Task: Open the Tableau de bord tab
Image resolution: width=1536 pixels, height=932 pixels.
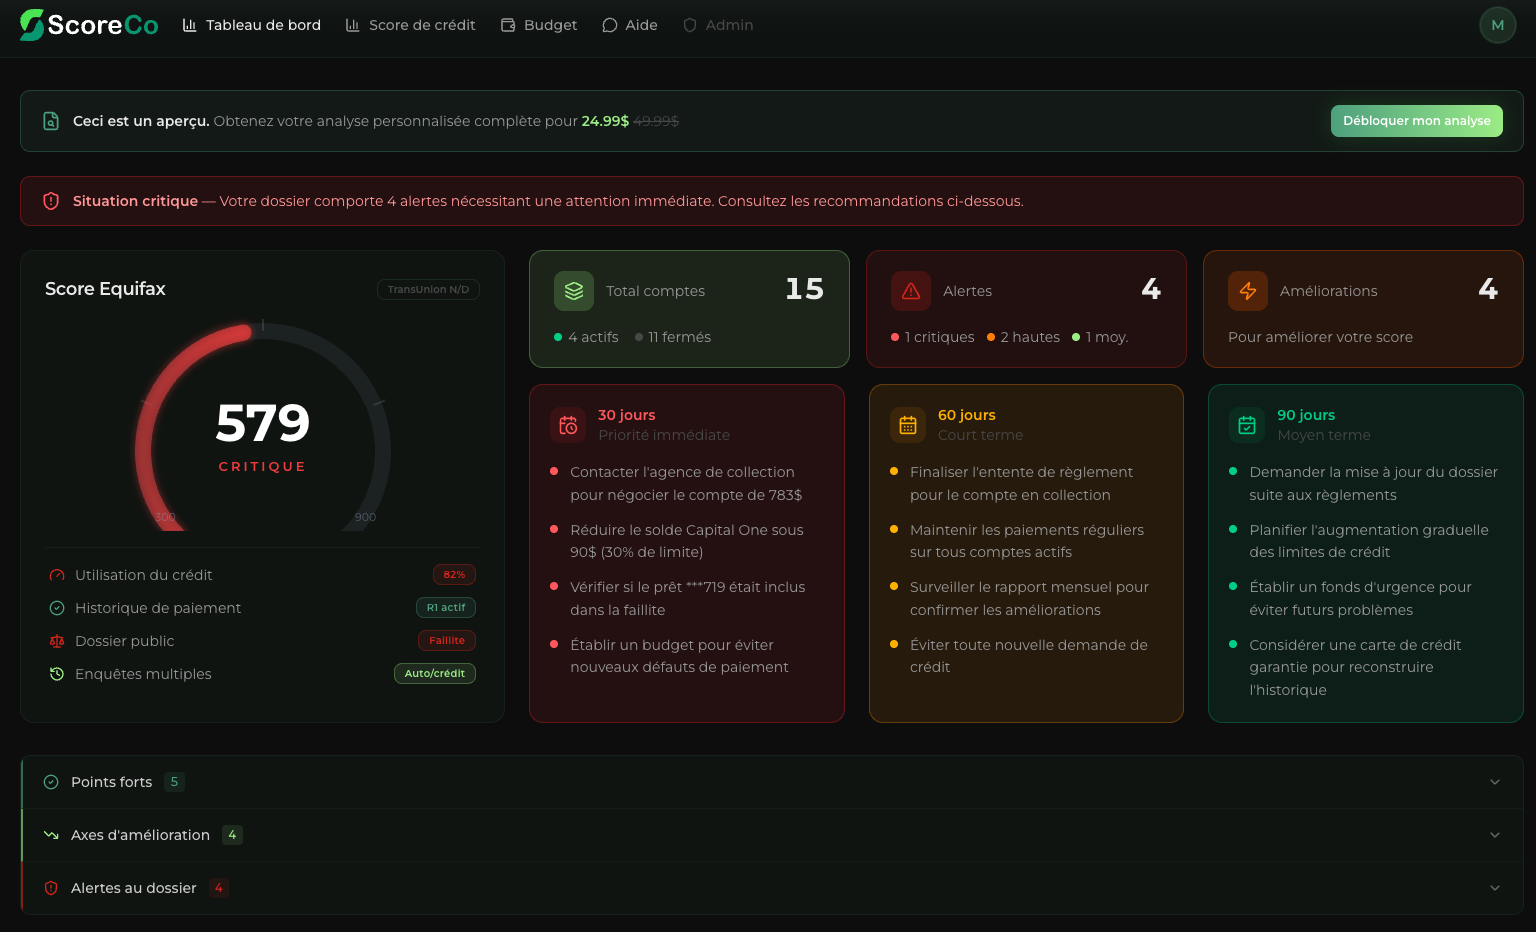Action: coord(252,25)
